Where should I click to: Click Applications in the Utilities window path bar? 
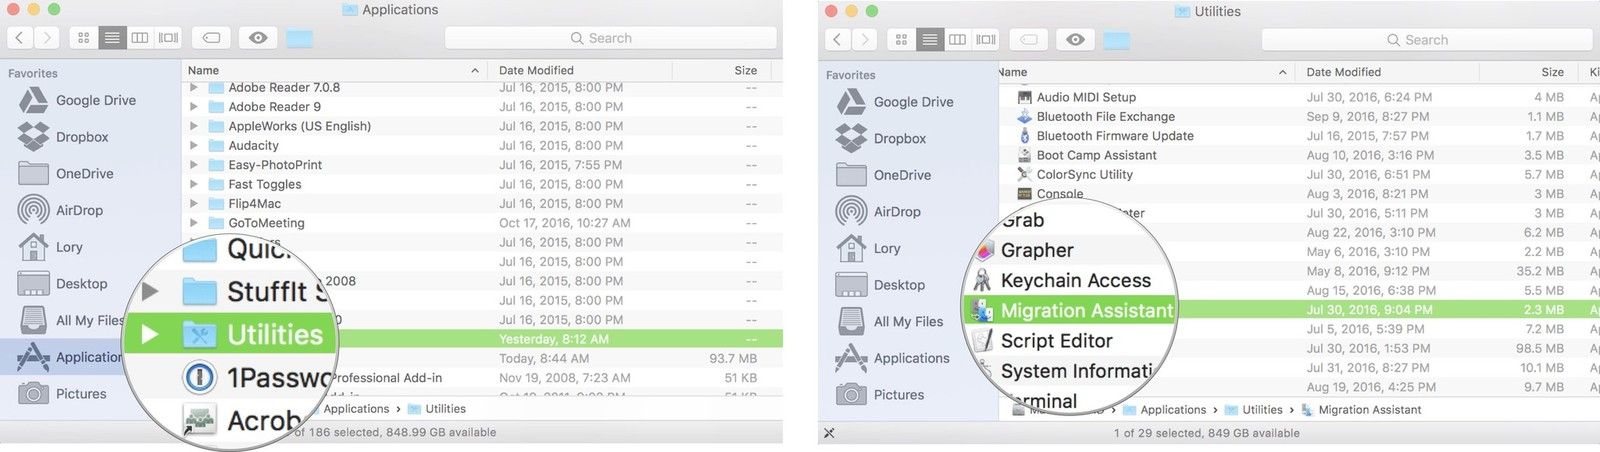pyautogui.click(x=1172, y=410)
